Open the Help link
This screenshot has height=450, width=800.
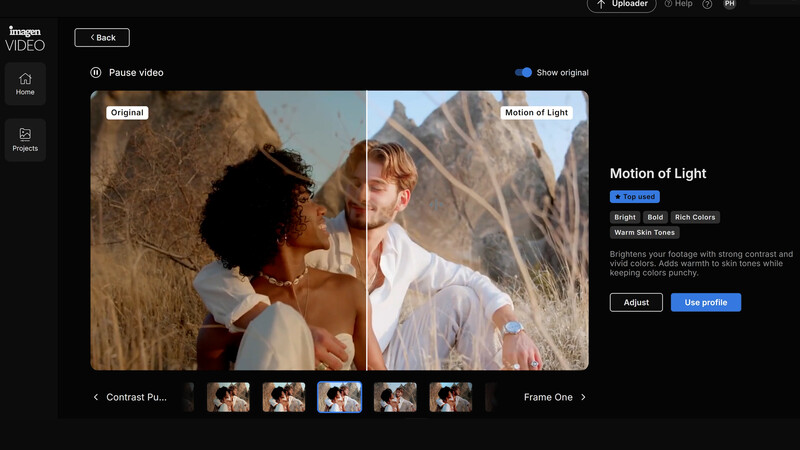pos(679,4)
